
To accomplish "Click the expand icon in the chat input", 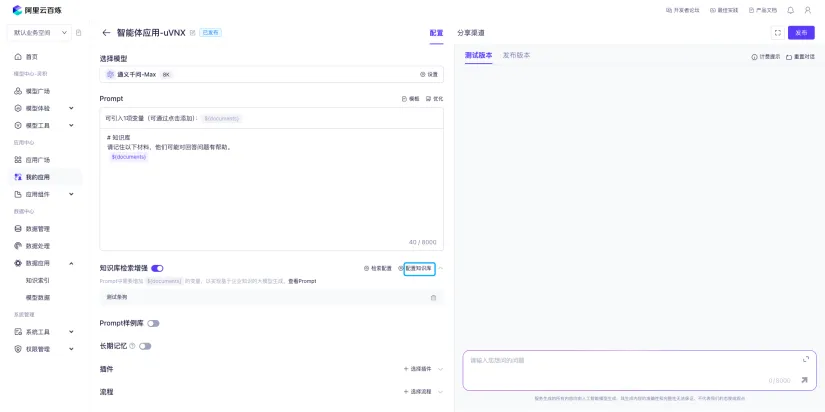I will [x=806, y=359].
